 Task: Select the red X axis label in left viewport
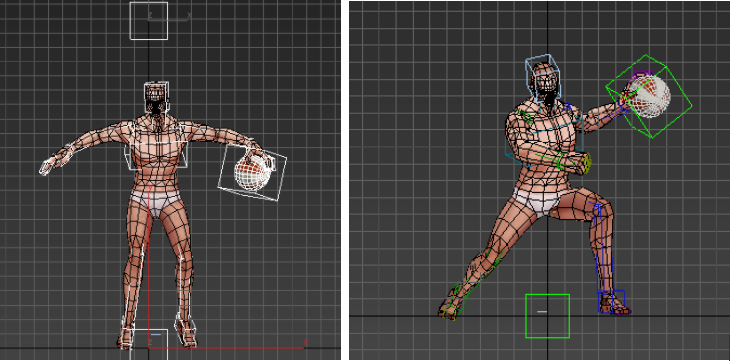pyautogui.click(x=305, y=342)
